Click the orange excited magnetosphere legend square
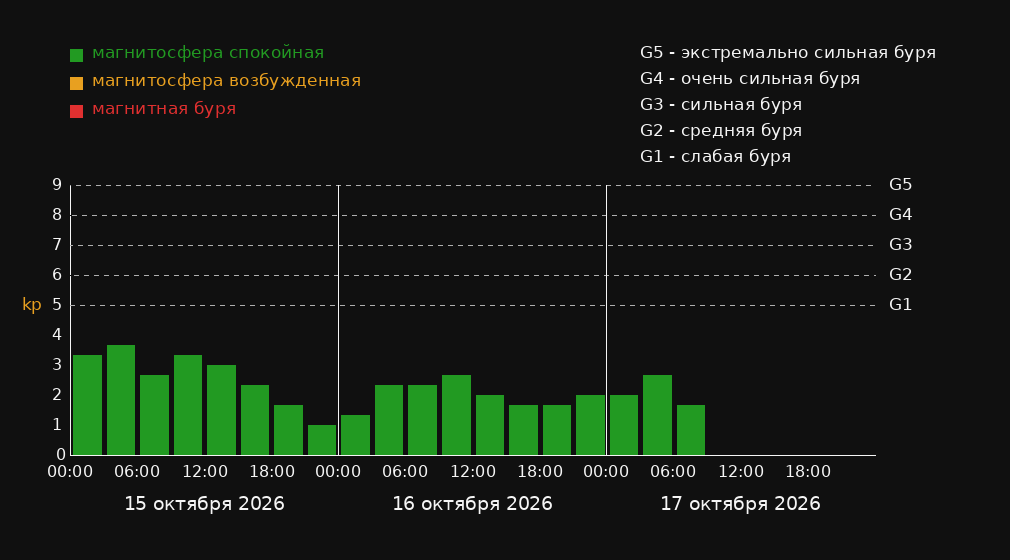The width and height of the screenshot is (1010, 560). coord(77,83)
